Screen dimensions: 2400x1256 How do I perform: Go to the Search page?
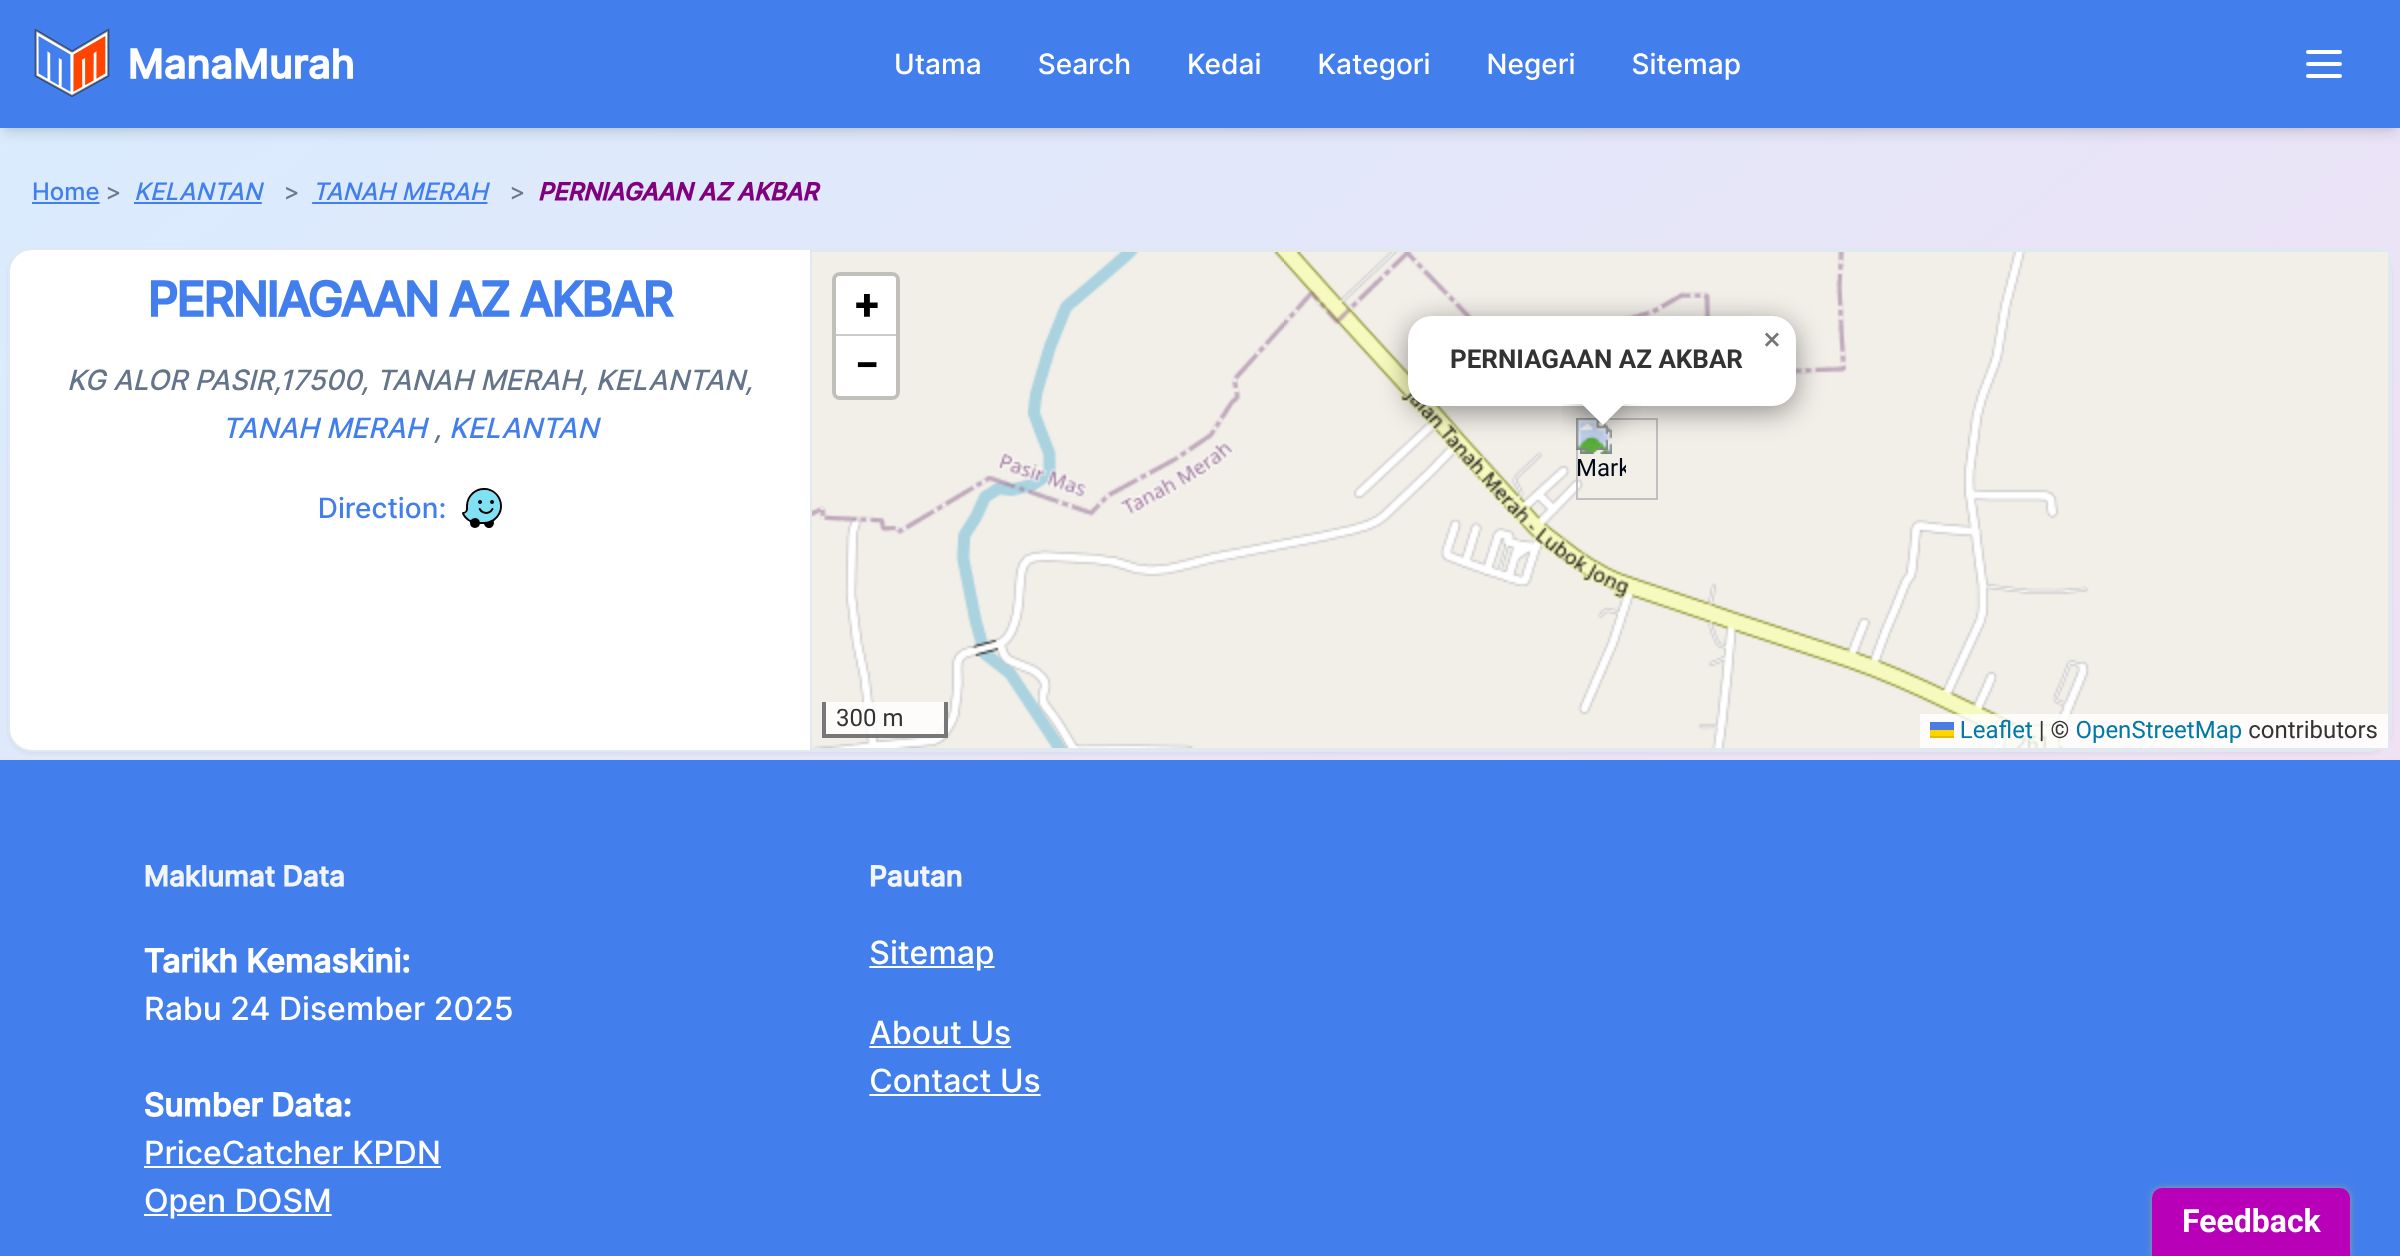(1084, 64)
